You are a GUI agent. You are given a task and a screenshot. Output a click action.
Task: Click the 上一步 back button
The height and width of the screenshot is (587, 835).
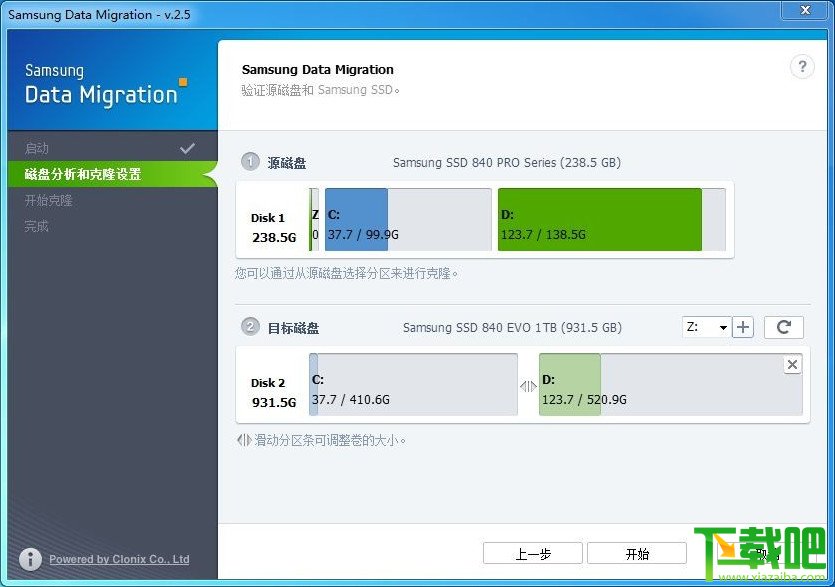[x=533, y=553]
